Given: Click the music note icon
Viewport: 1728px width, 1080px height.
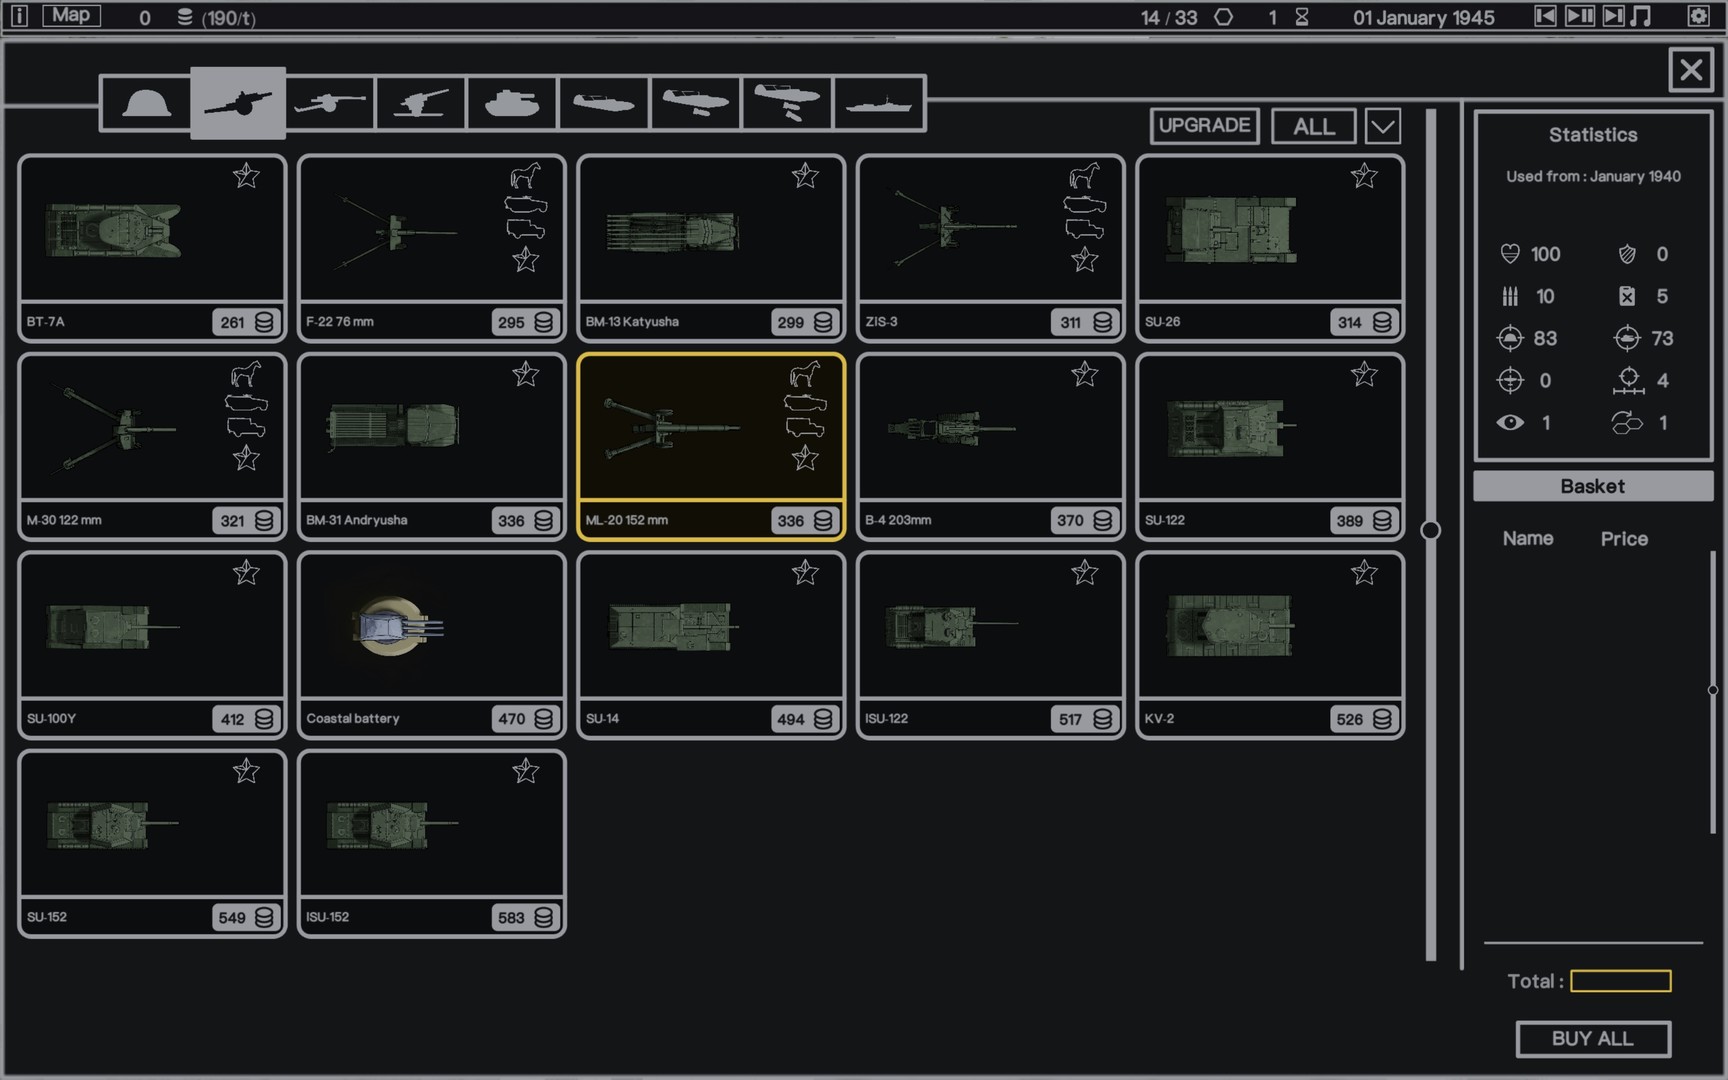Looking at the screenshot, I should (x=1641, y=16).
